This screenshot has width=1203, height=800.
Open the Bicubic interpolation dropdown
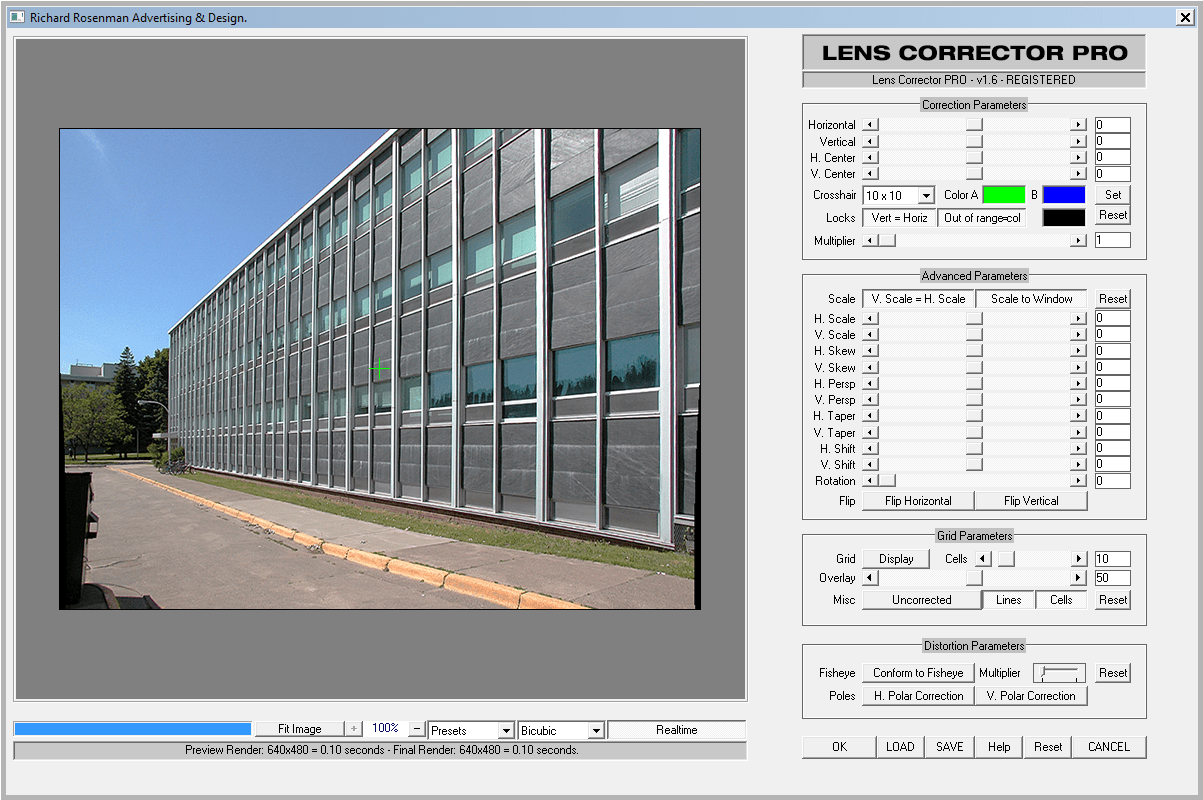point(560,729)
